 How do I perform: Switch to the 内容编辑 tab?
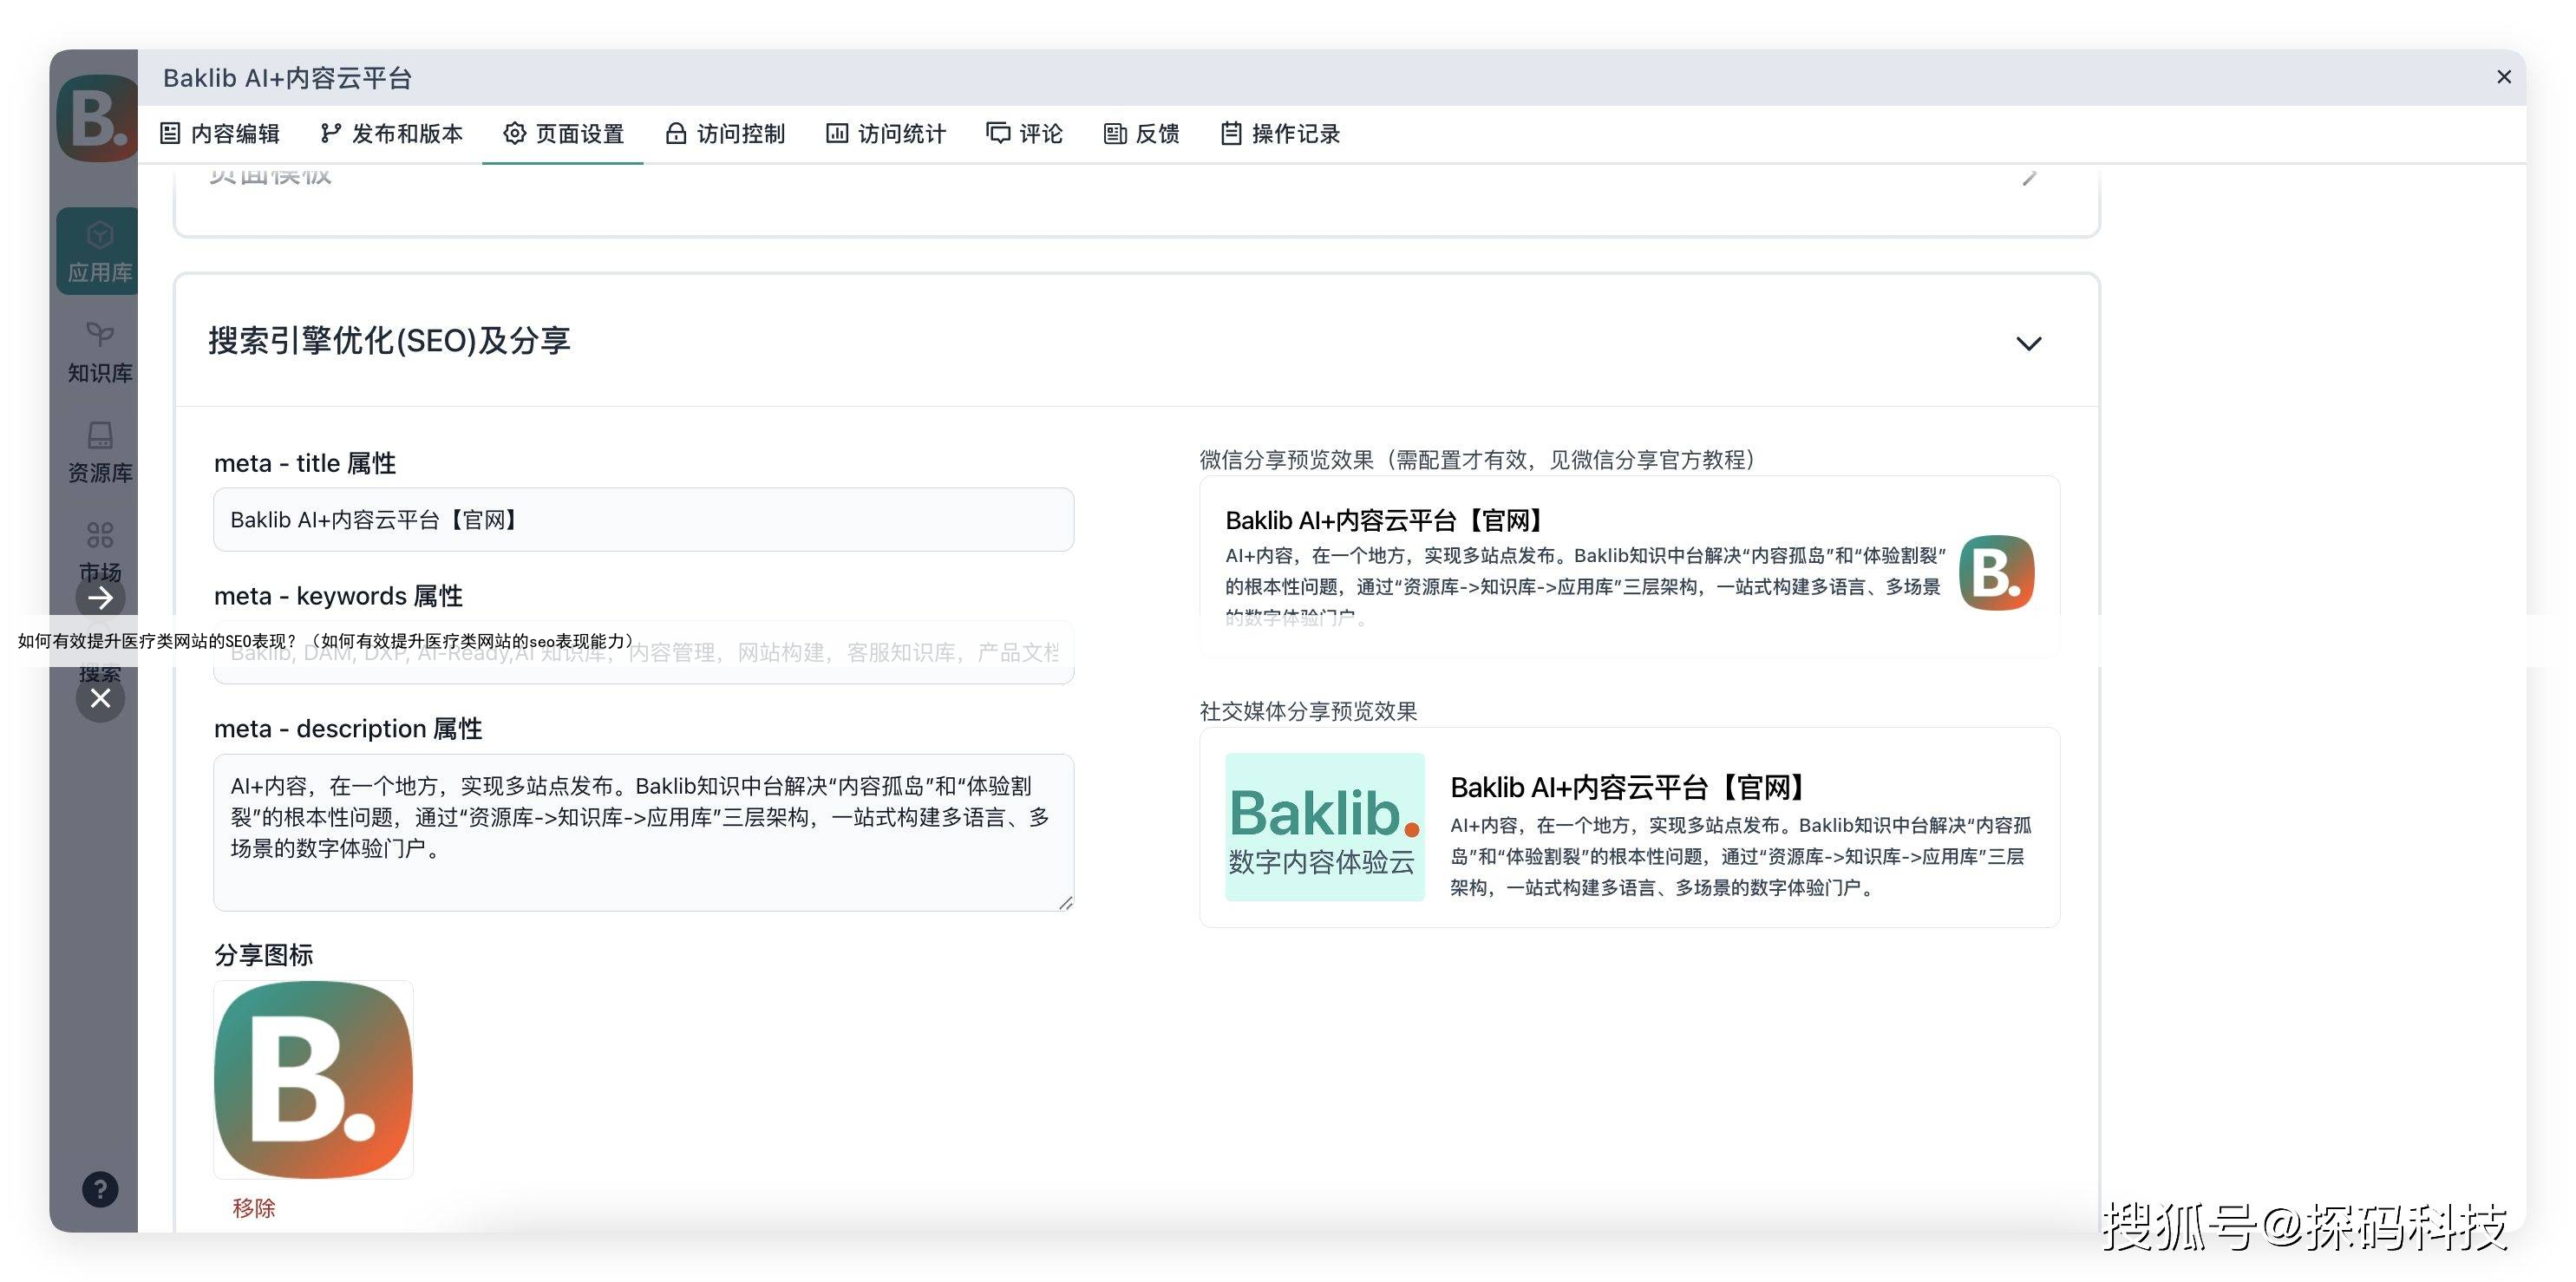click(x=220, y=134)
